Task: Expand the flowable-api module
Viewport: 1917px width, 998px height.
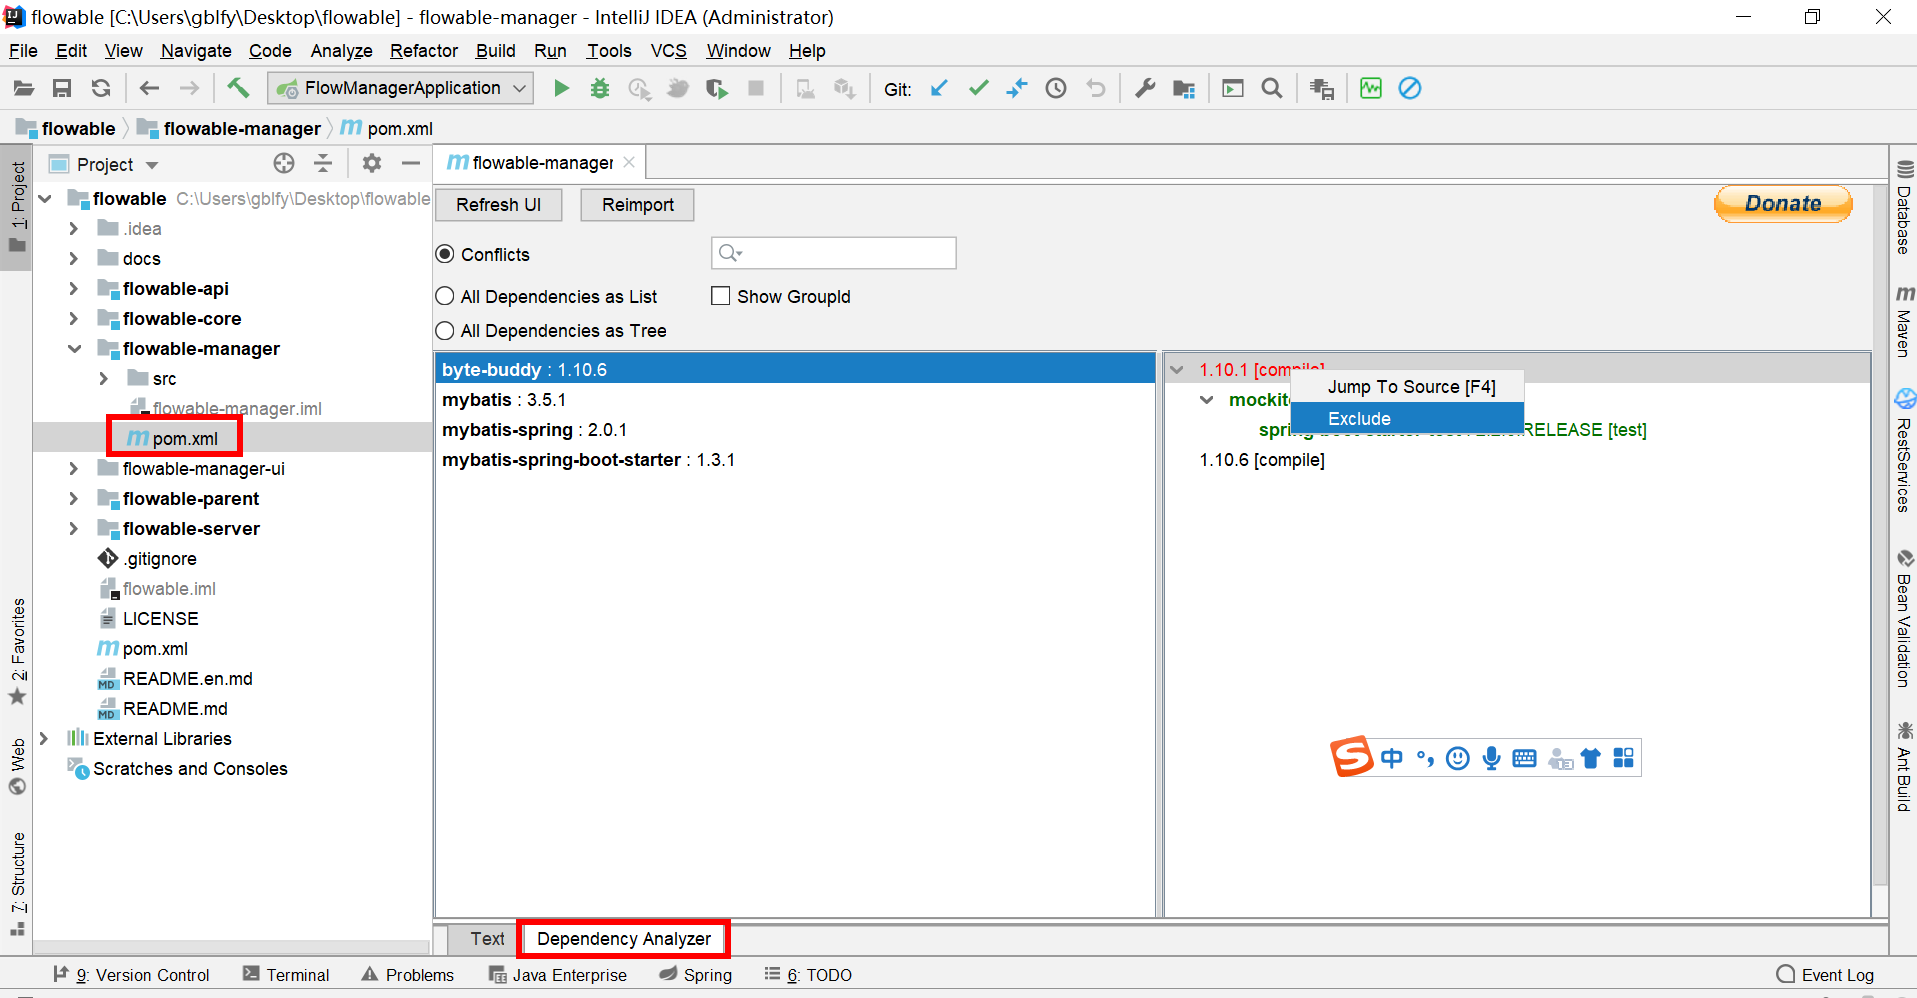Action: [73, 288]
